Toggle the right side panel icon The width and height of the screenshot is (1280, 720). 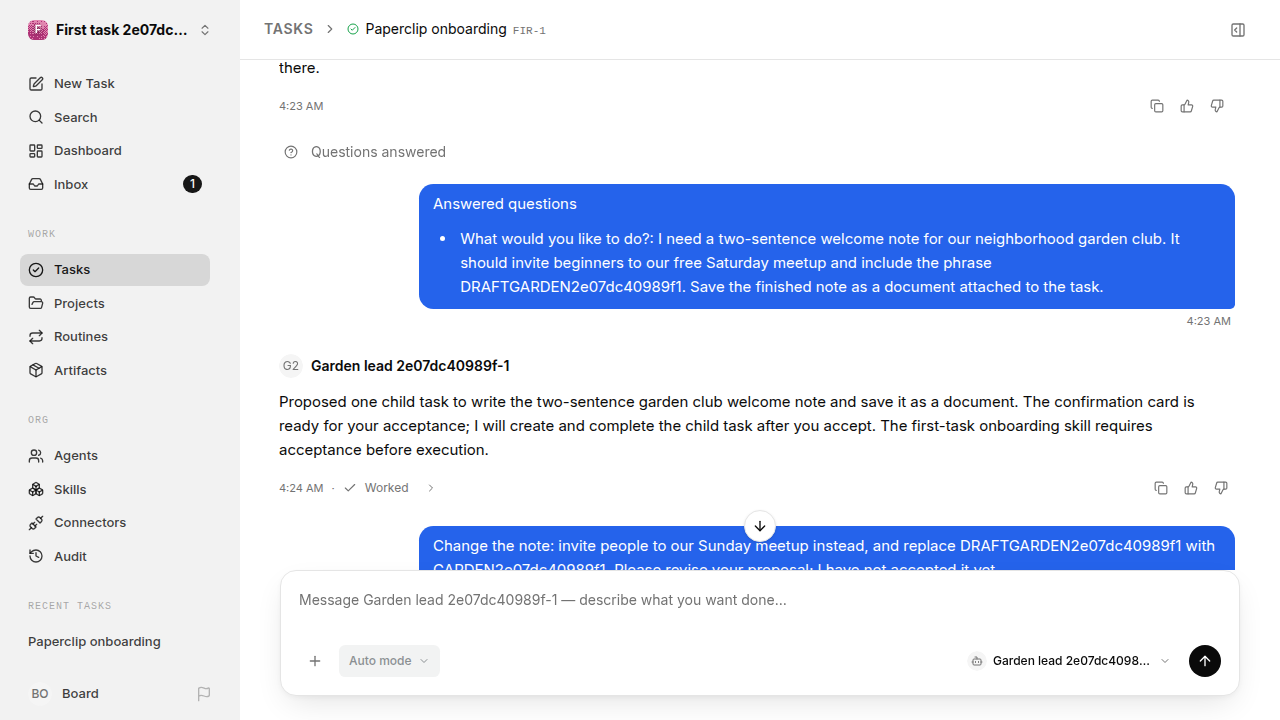[x=1238, y=30]
